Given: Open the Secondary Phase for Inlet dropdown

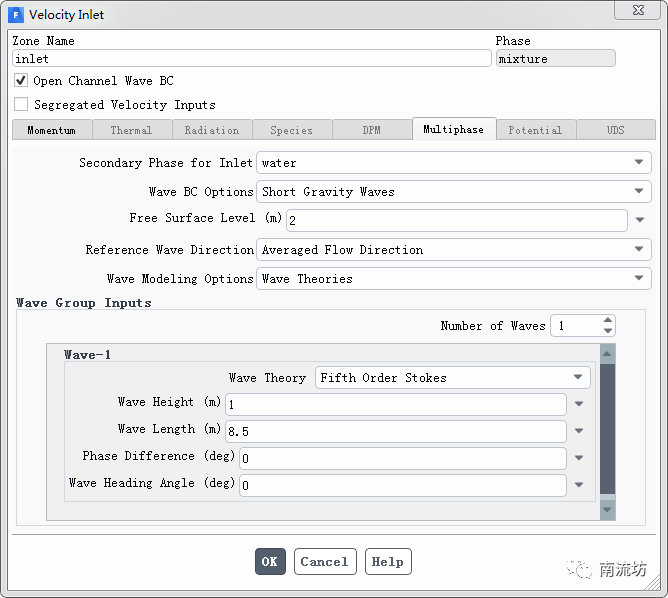Looking at the screenshot, I should pos(454,163).
